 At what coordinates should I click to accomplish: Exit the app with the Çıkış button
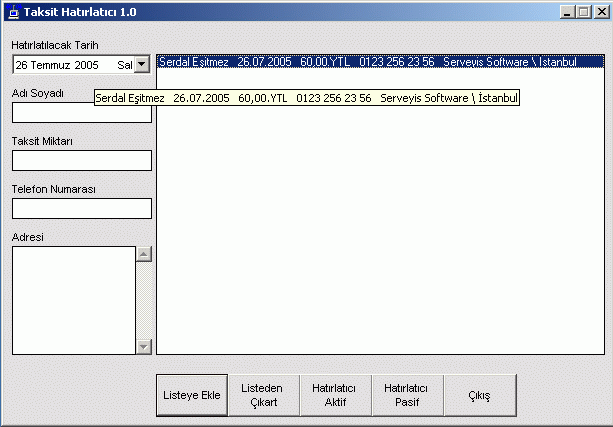(x=480, y=396)
